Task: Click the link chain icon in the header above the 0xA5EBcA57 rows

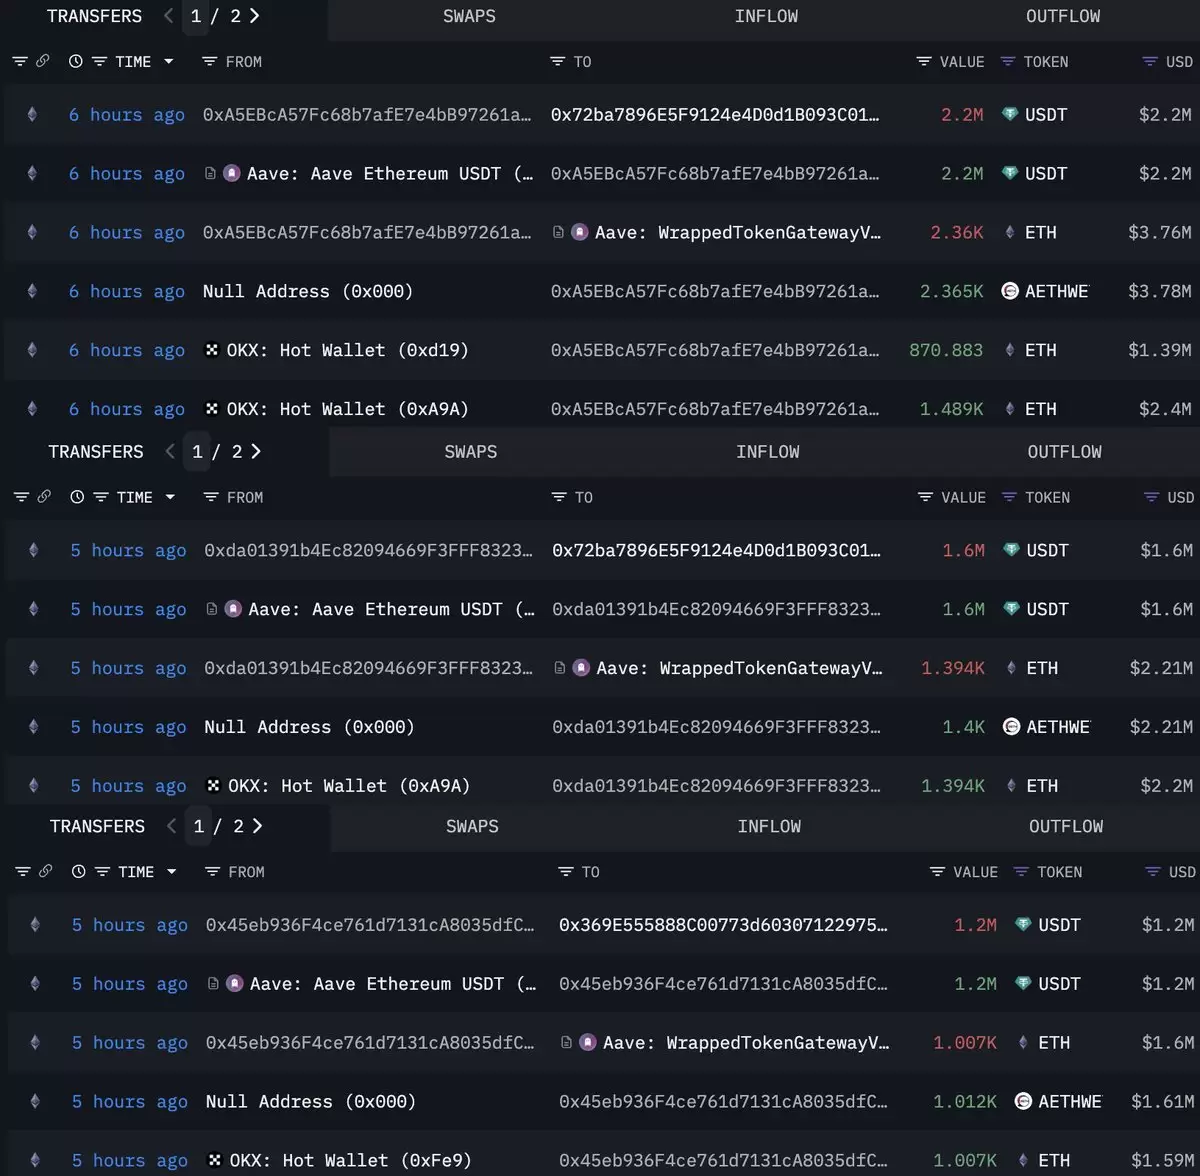Action: (x=43, y=61)
